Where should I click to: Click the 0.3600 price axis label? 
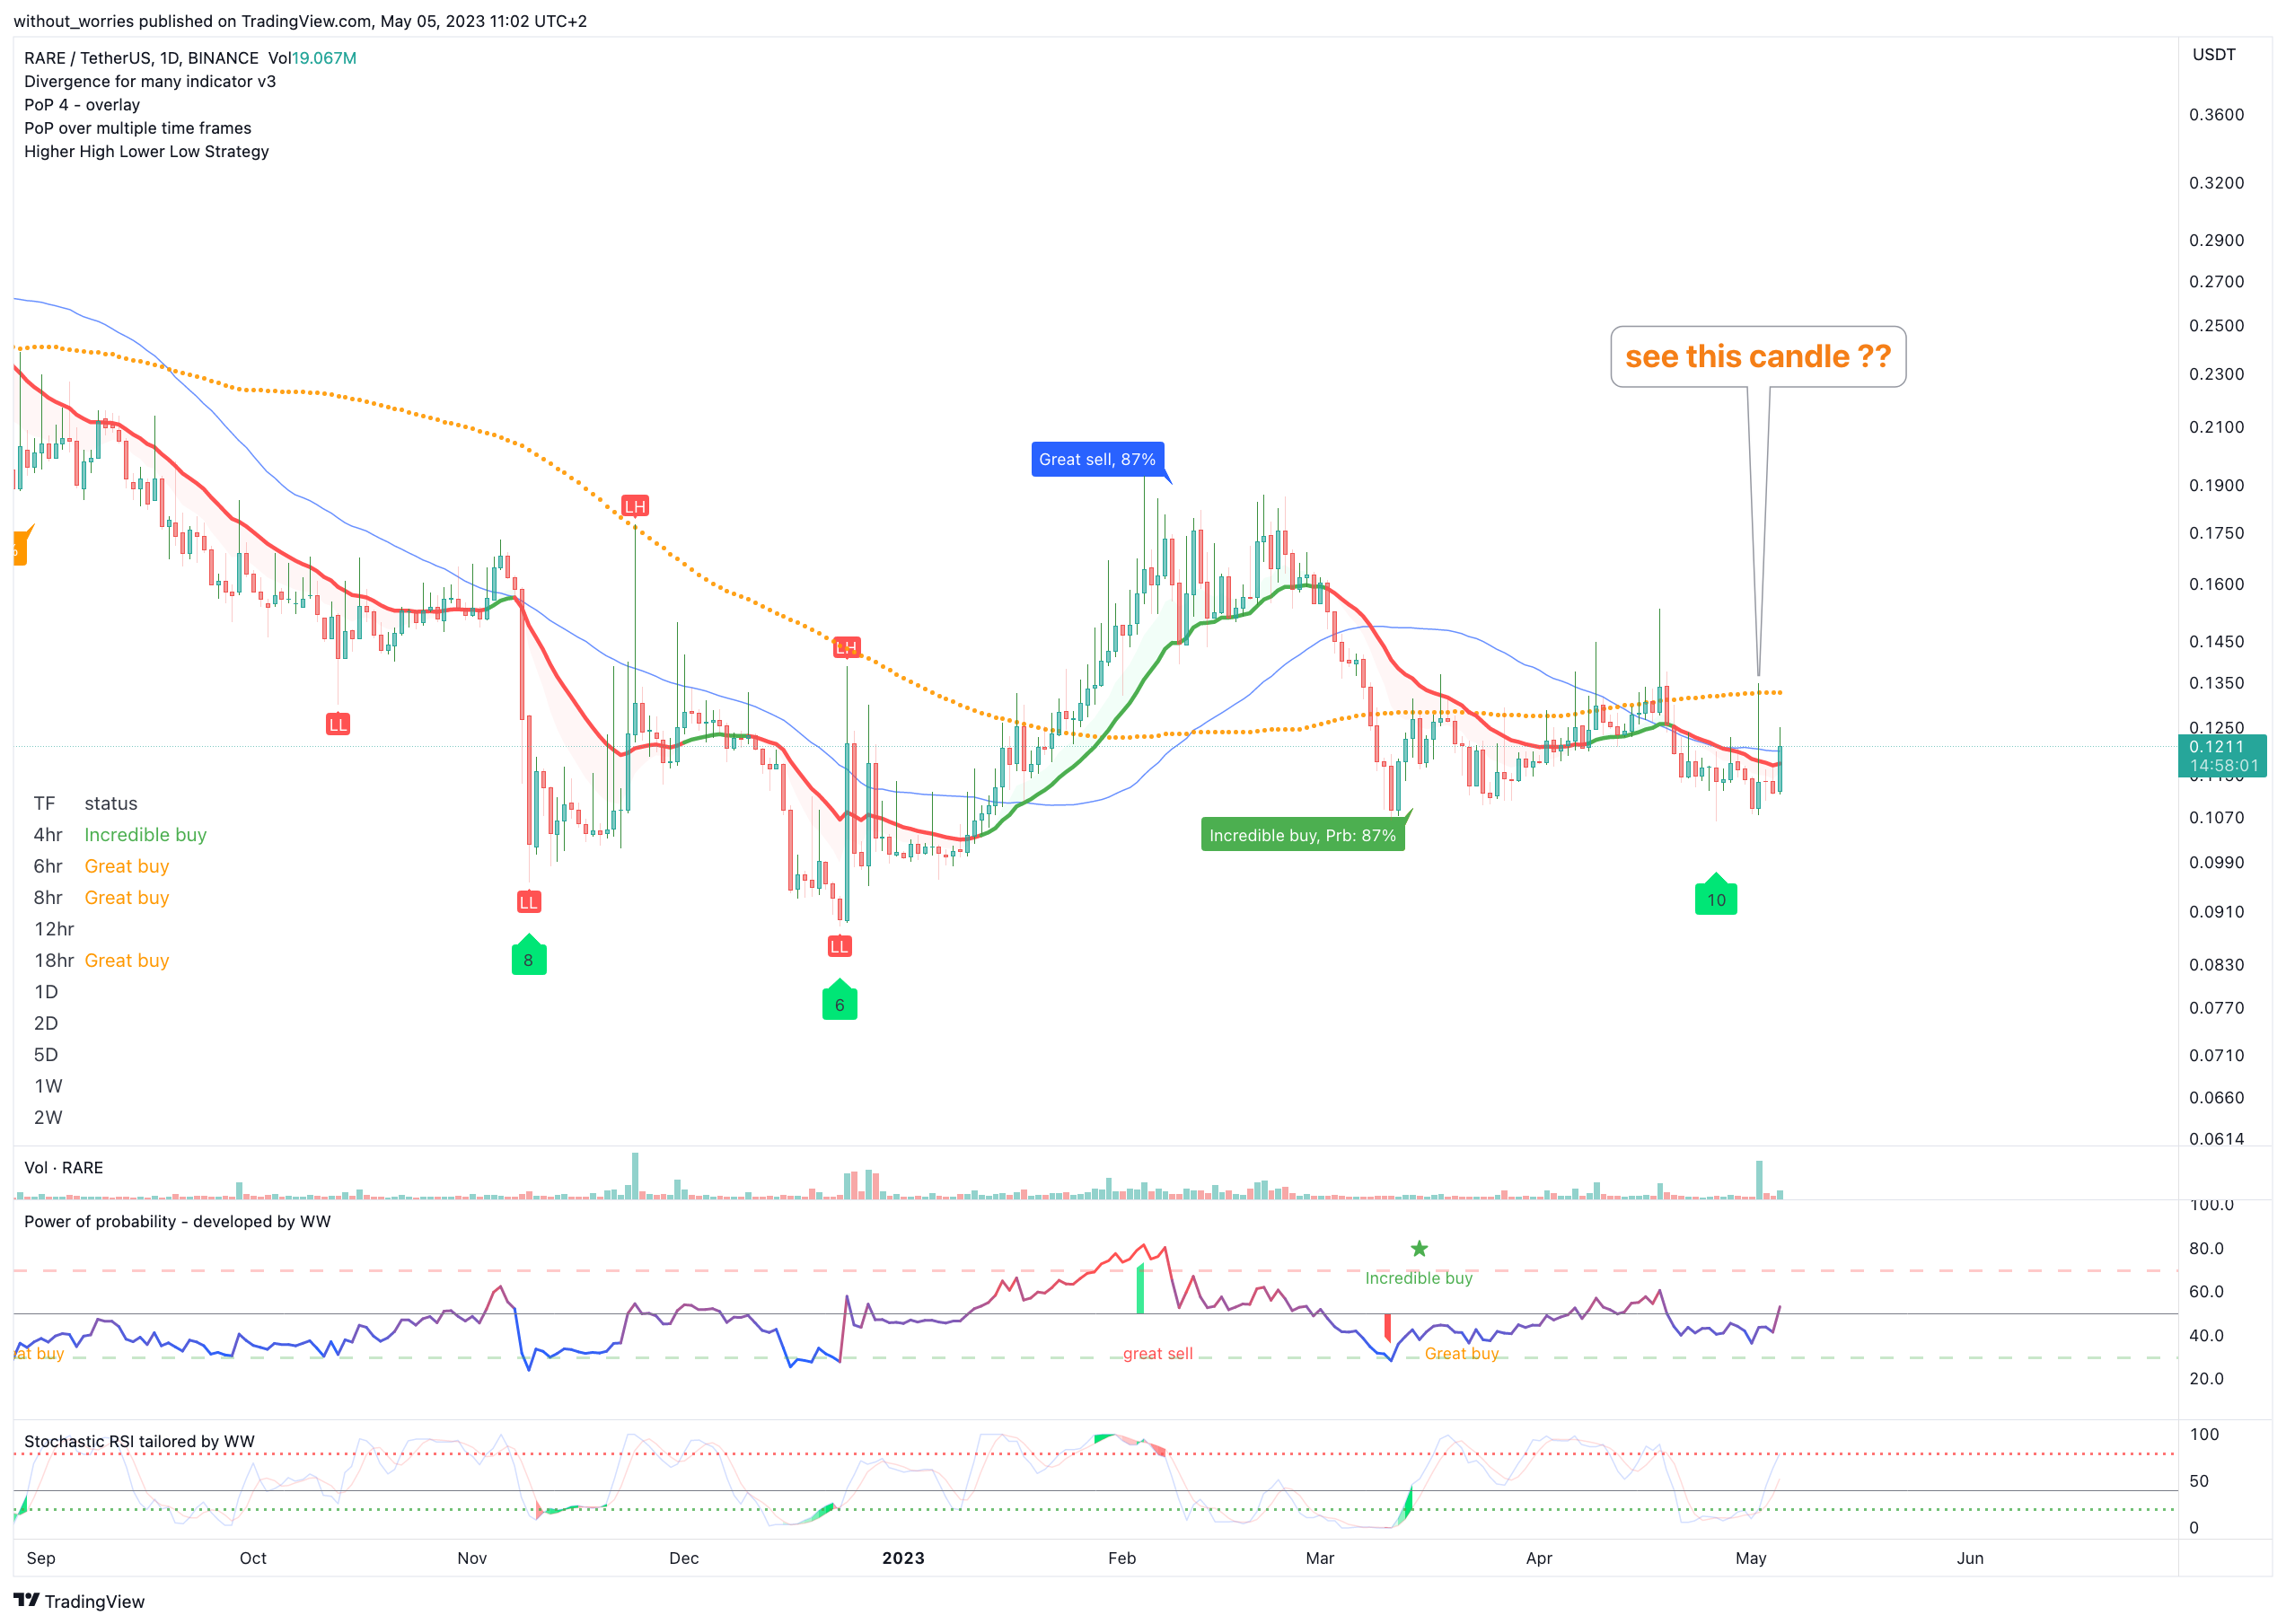pyautogui.click(x=2217, y=114)
